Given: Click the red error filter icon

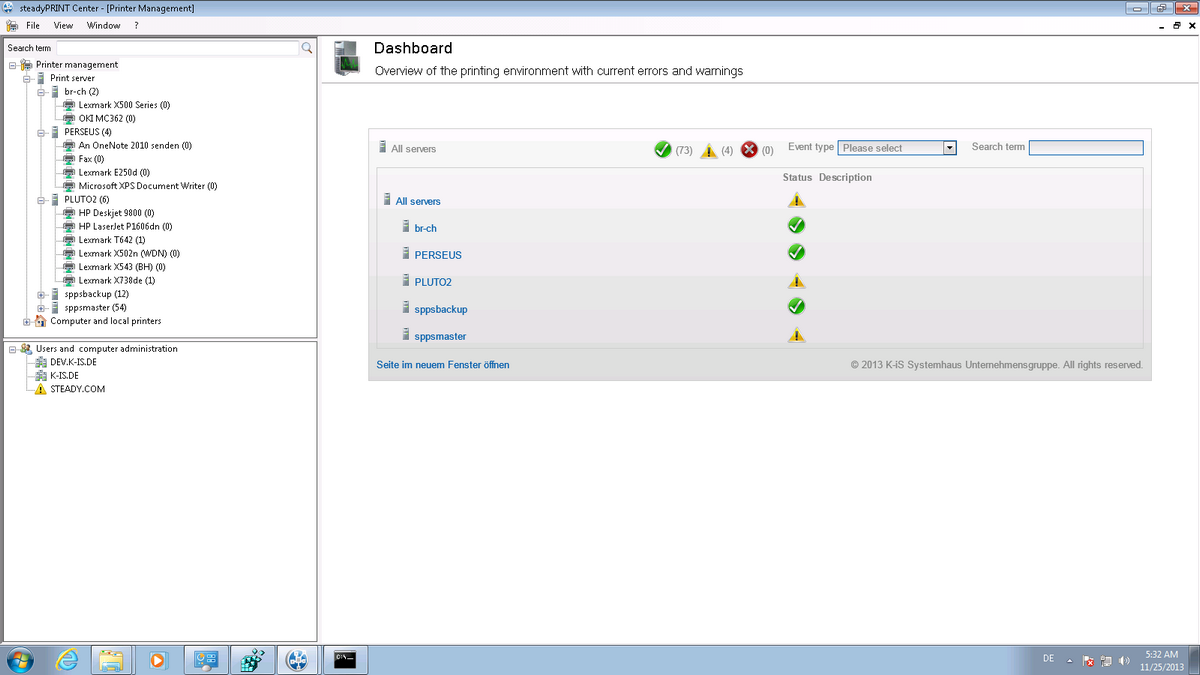Looking at the screenshot, I should click(749, 149).
